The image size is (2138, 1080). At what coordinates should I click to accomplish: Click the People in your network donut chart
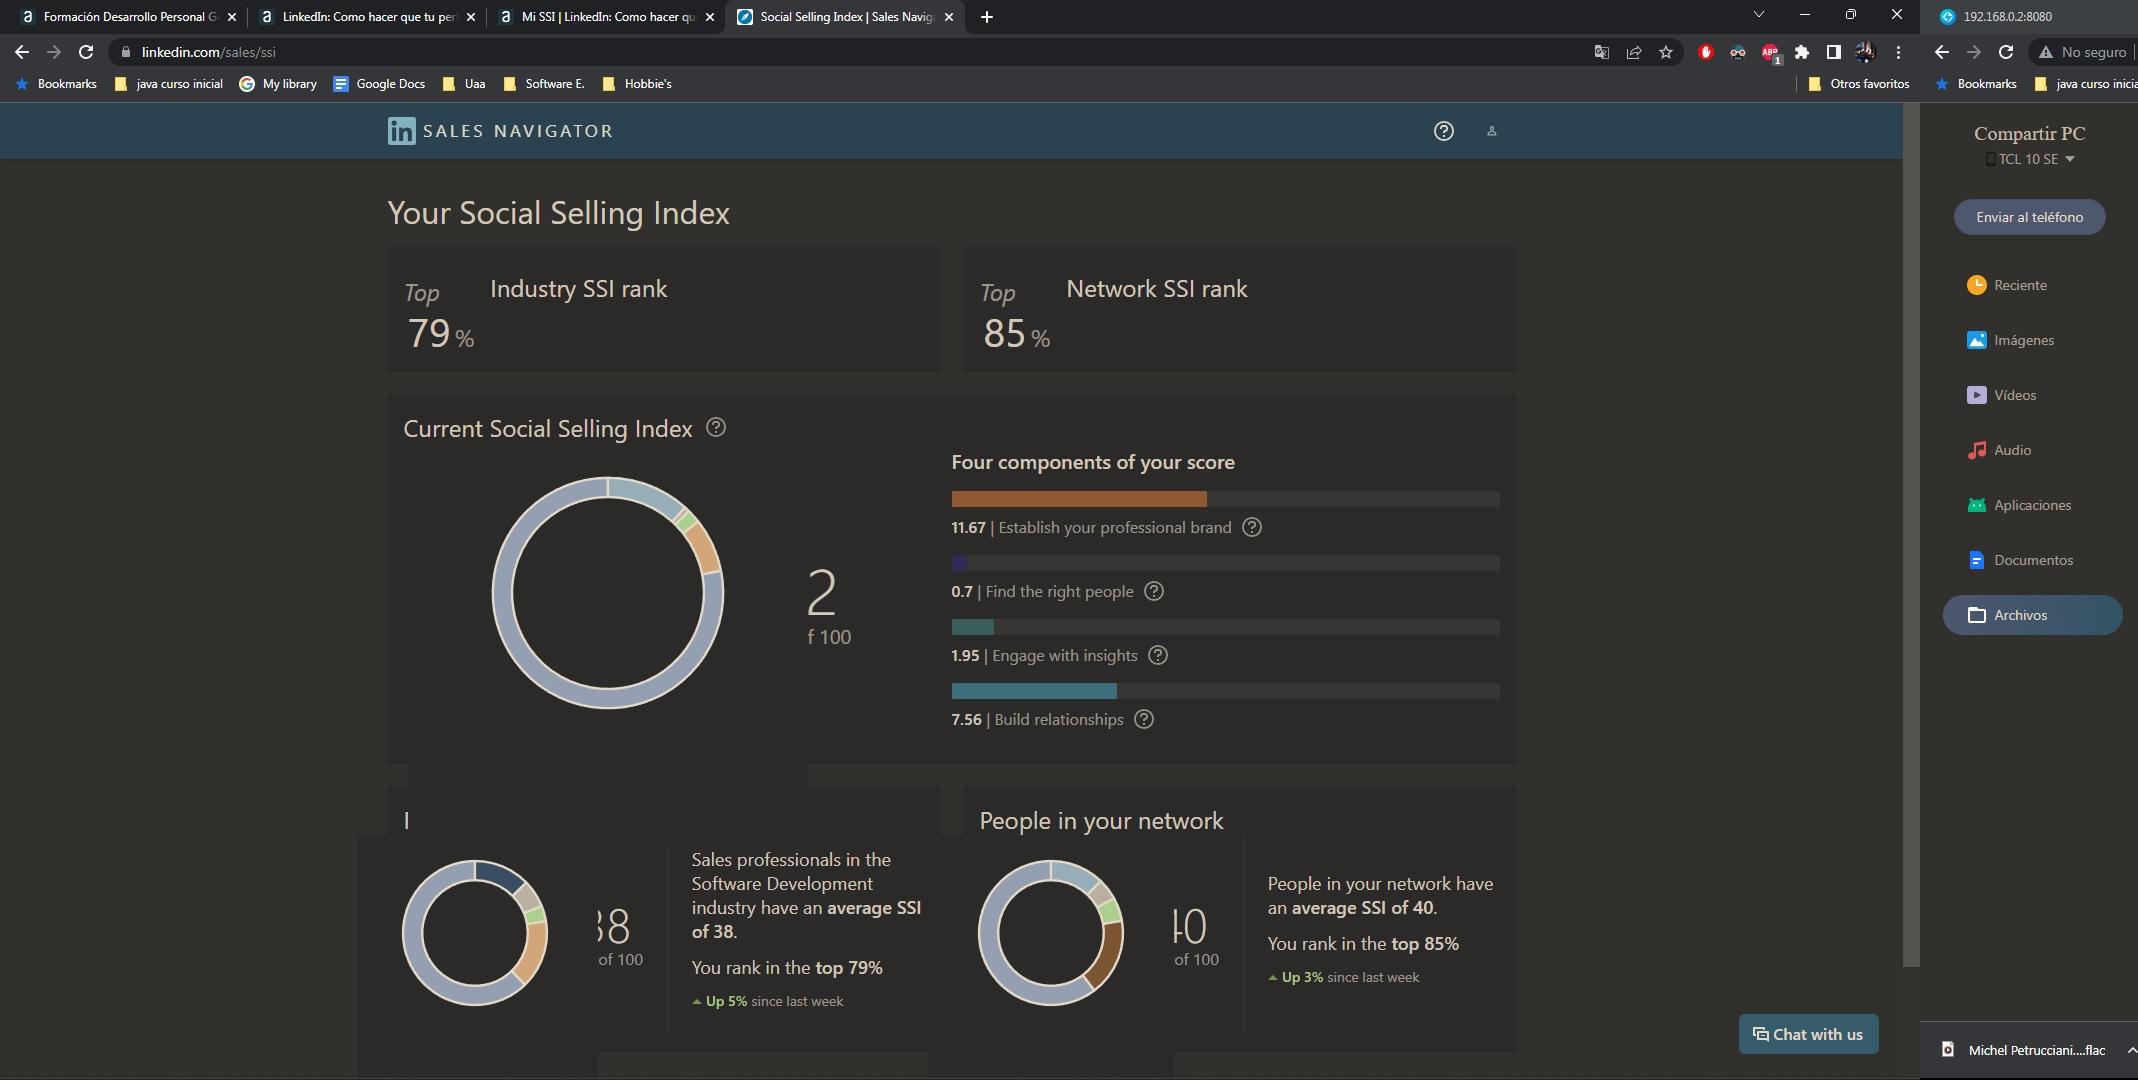pyautogui.click(x=1051, y=933)
